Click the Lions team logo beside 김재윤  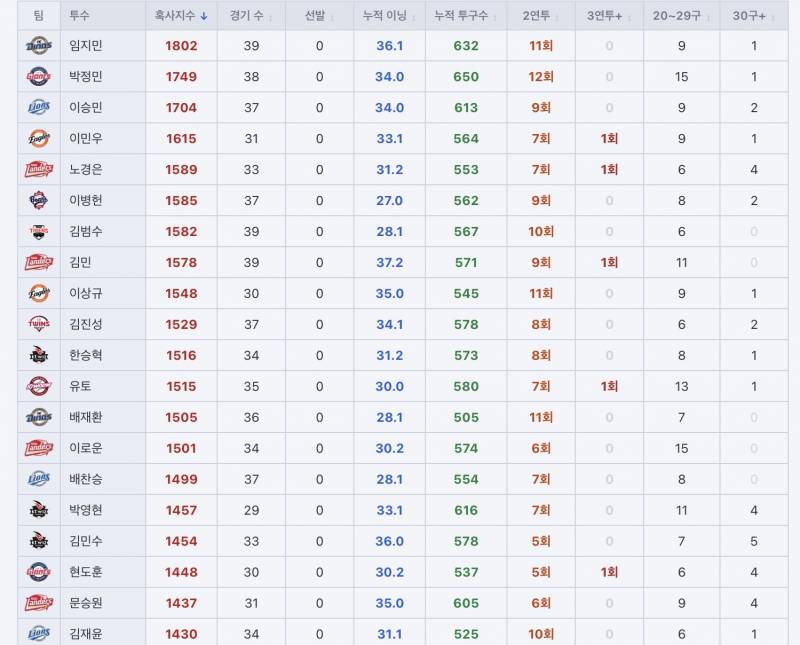coord(39,634)
